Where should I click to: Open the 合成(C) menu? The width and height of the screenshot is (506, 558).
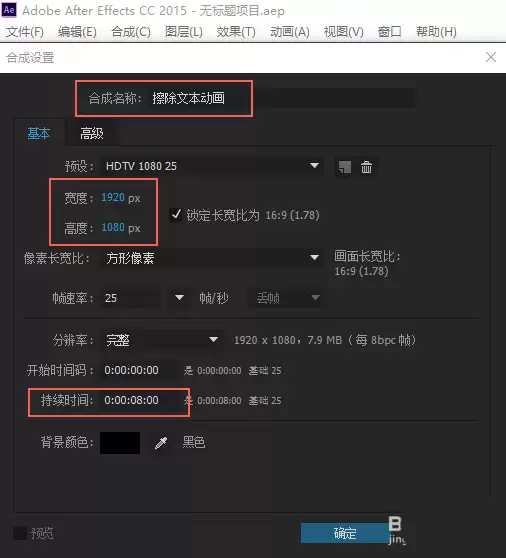tap(131, 32)
